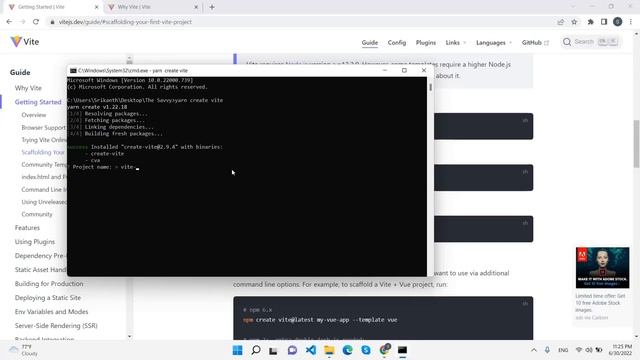The image size is (640, 360).
Task: Switch to Chrome on the taskbar
Action: click(x=384, y=350)
